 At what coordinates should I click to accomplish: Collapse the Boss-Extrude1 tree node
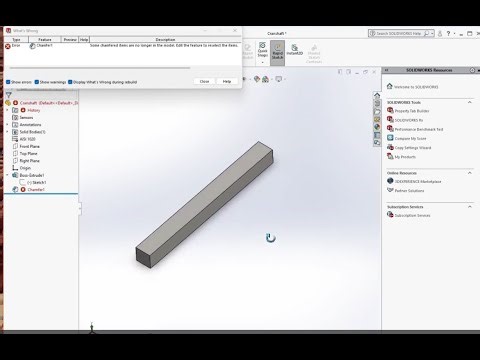(x=7, y=175)
